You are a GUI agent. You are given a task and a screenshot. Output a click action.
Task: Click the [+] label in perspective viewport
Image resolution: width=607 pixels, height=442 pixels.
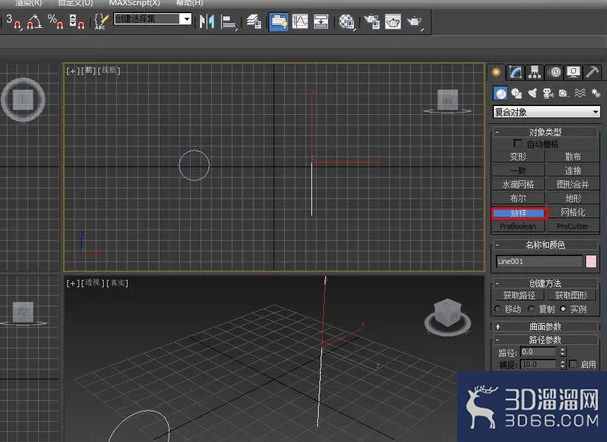pos(72,283)
